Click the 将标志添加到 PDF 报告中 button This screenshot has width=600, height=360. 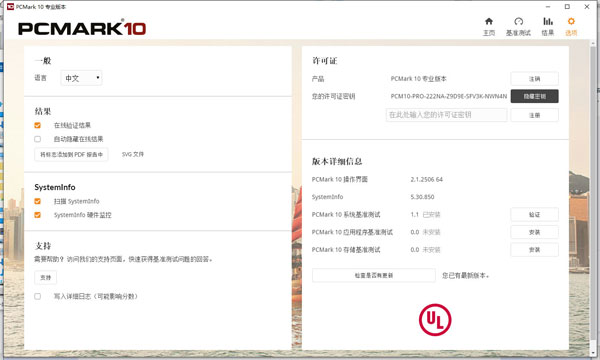point(71,155)
